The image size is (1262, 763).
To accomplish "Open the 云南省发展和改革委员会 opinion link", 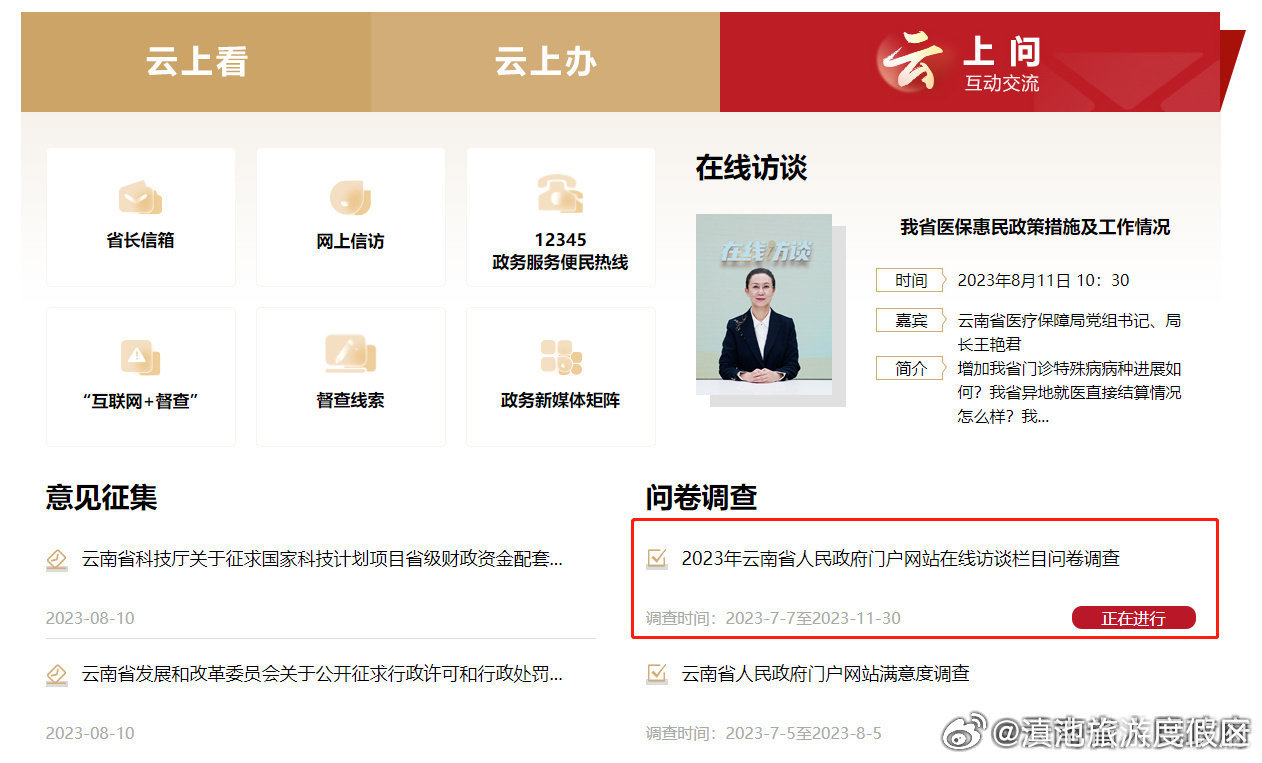I will pyautogui.click(x=321, y=675).
